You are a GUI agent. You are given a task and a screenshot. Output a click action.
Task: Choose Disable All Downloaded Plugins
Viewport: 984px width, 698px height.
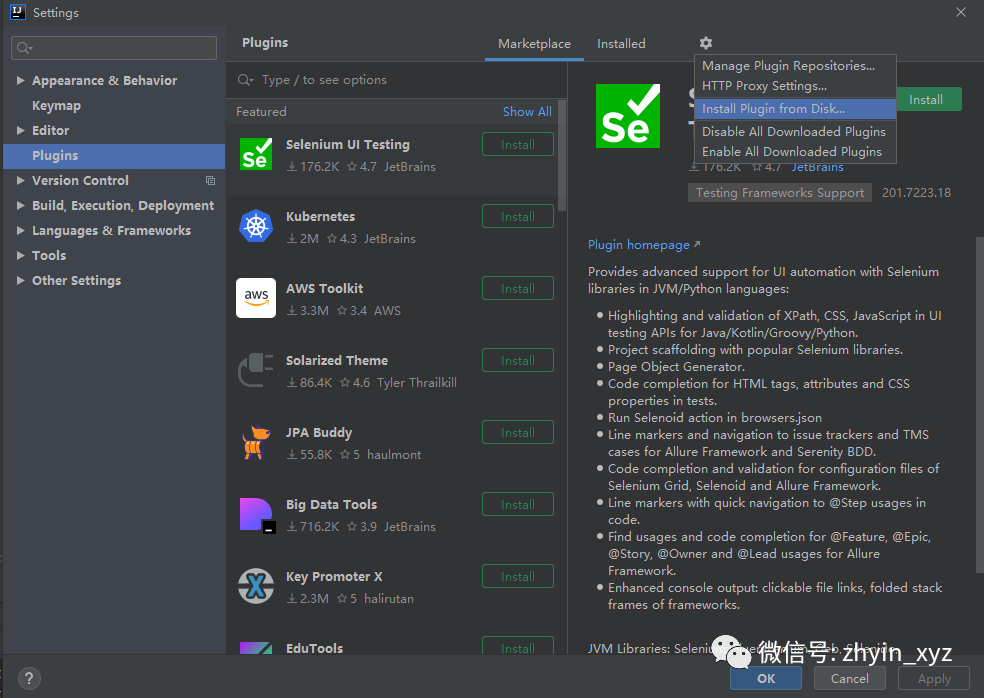(x=795, y=132)
